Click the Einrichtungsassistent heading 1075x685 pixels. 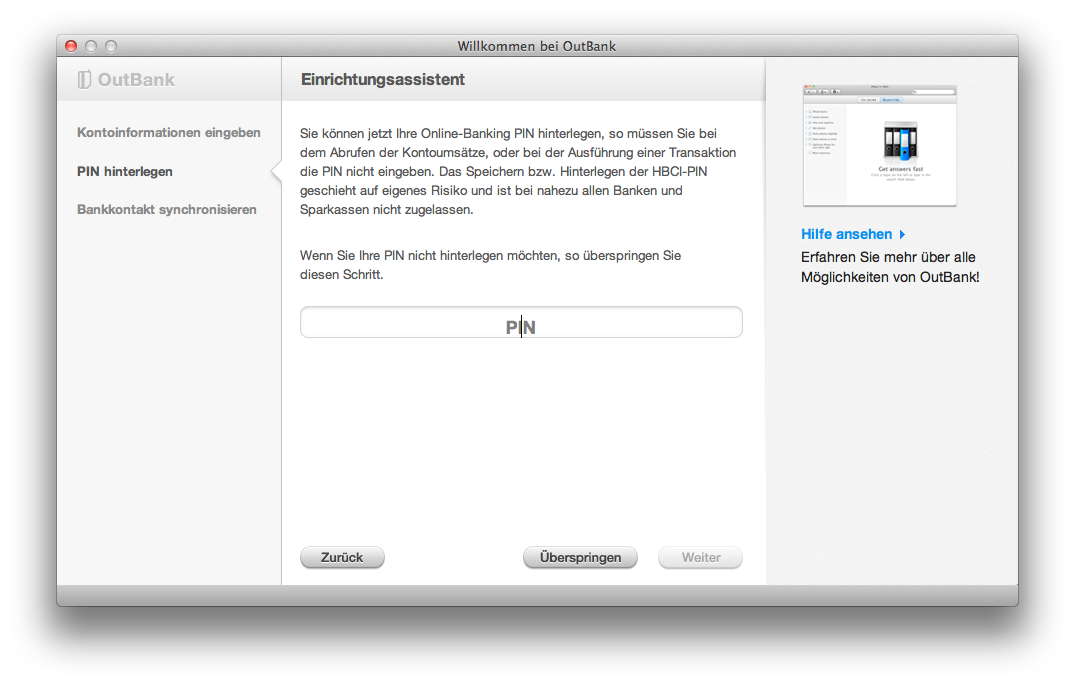(x=383, y=80)
